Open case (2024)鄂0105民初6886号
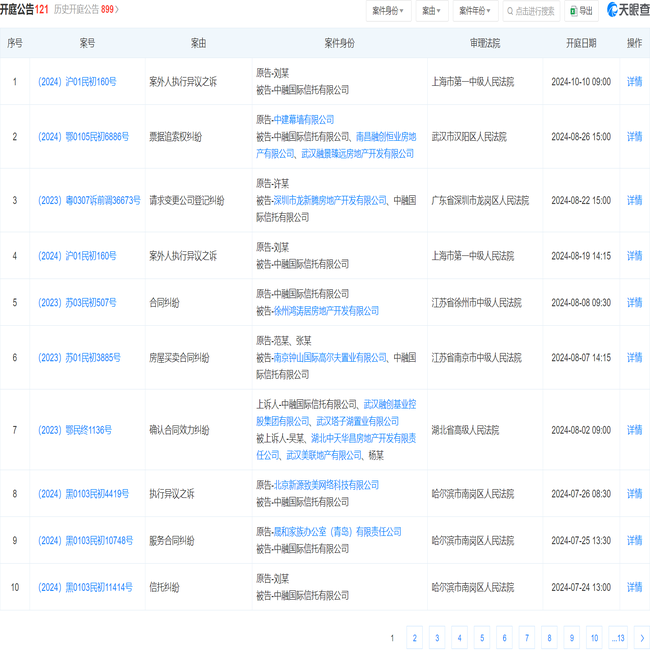Image resolution: width=650 pixels, height=650 pixels. 83,137
